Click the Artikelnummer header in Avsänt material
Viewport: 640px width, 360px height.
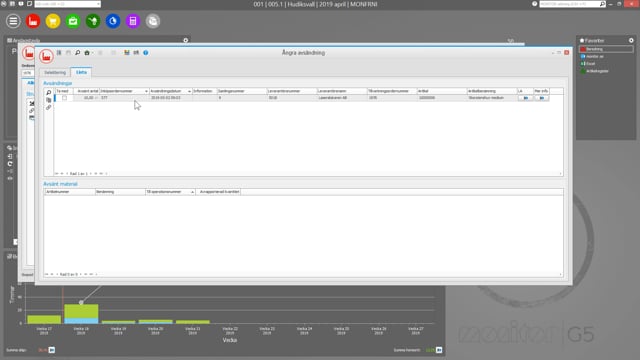pos(69,192)
